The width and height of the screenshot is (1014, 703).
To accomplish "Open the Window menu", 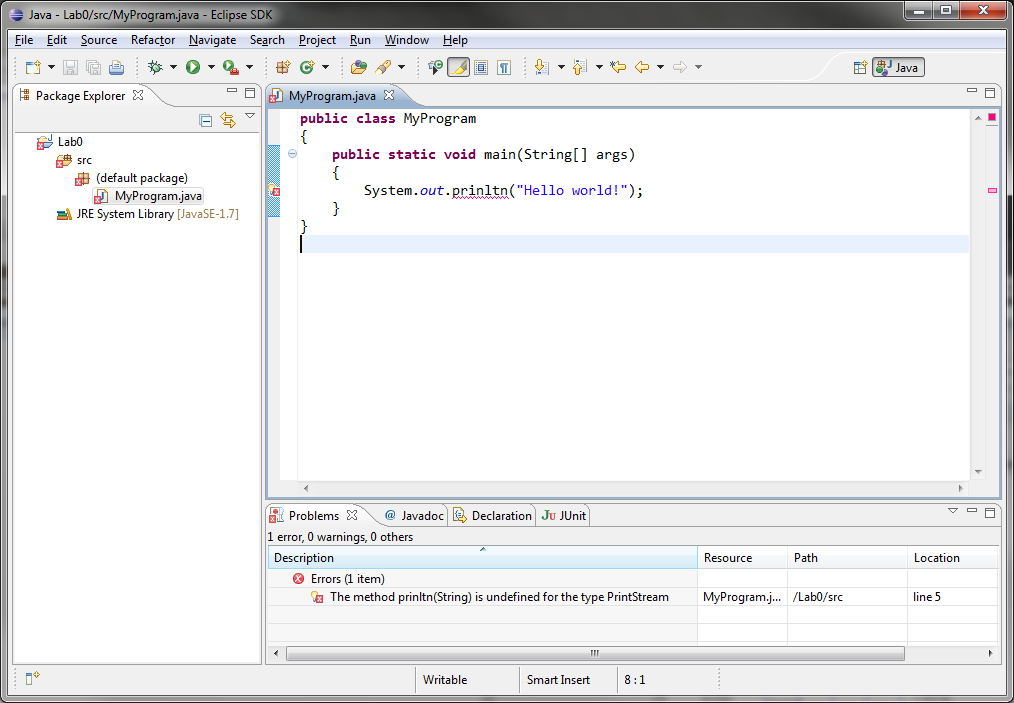I will point(407,40).
